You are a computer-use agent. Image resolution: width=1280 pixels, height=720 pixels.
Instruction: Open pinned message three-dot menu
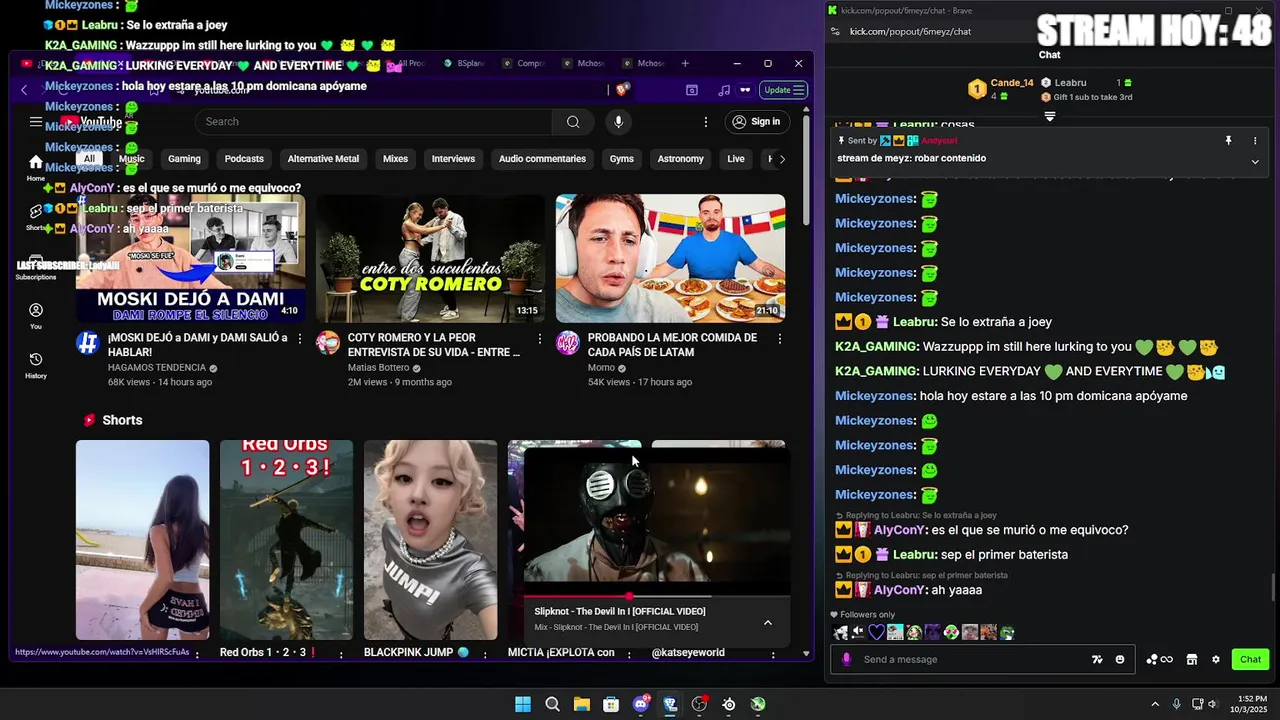tap(1255, 141)
